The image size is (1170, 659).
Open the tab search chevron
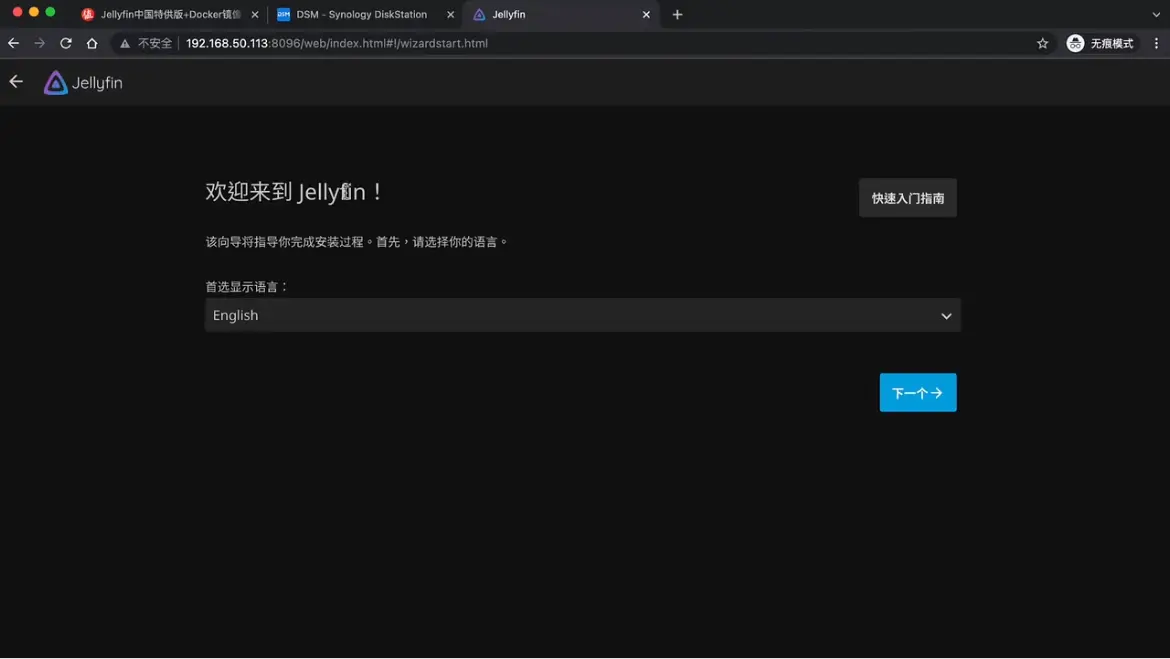click(1156, 14)
